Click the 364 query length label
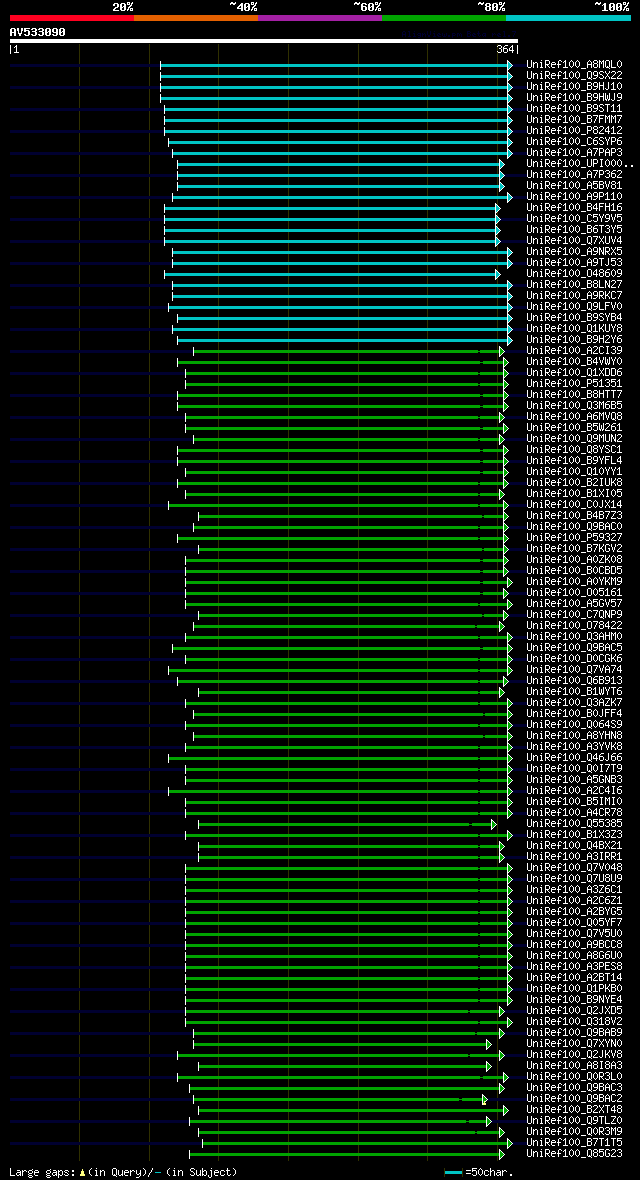This screenshot has width=640, height=1180. click(x=505, y=49)
